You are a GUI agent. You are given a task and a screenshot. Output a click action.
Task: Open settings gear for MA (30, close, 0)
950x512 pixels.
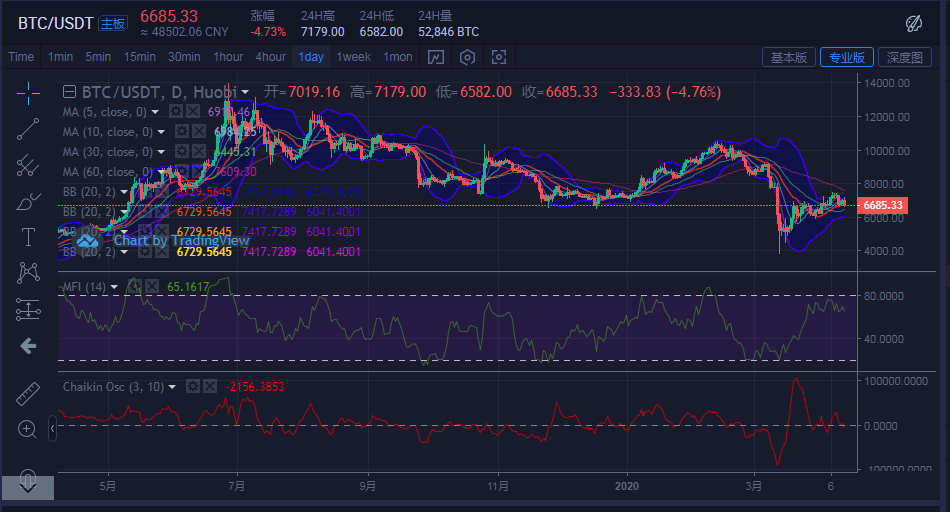(182, 151)
